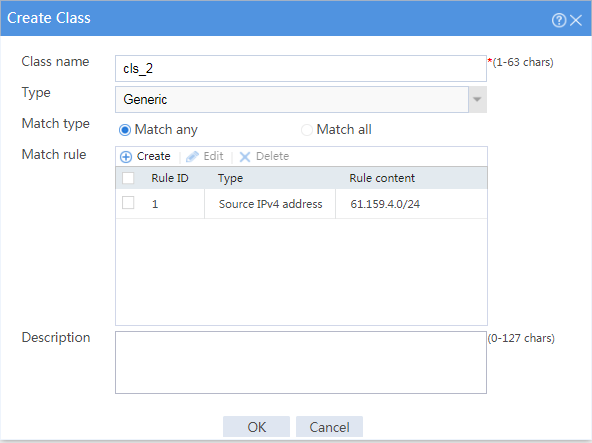Click the help question mark icon
The height and width of the screenshot is (443, 592).
point(559,20)
